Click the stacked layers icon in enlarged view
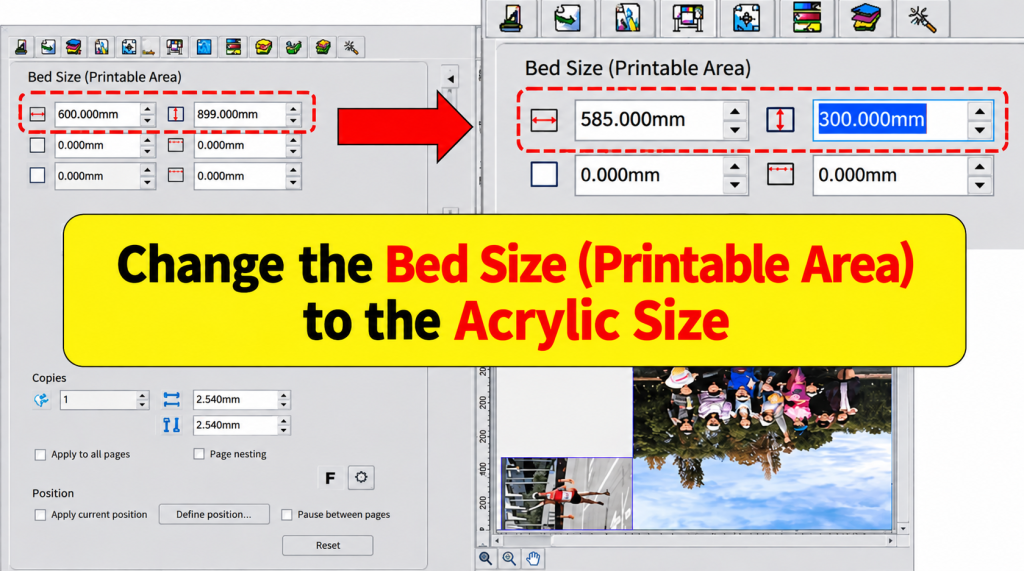 pos(866,18)
